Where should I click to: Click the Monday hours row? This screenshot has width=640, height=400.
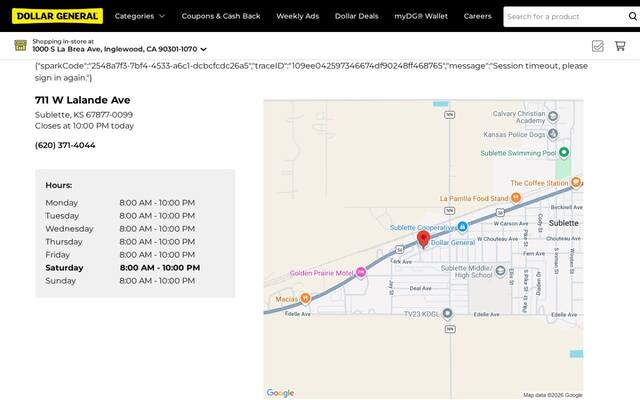coord(120,203)
